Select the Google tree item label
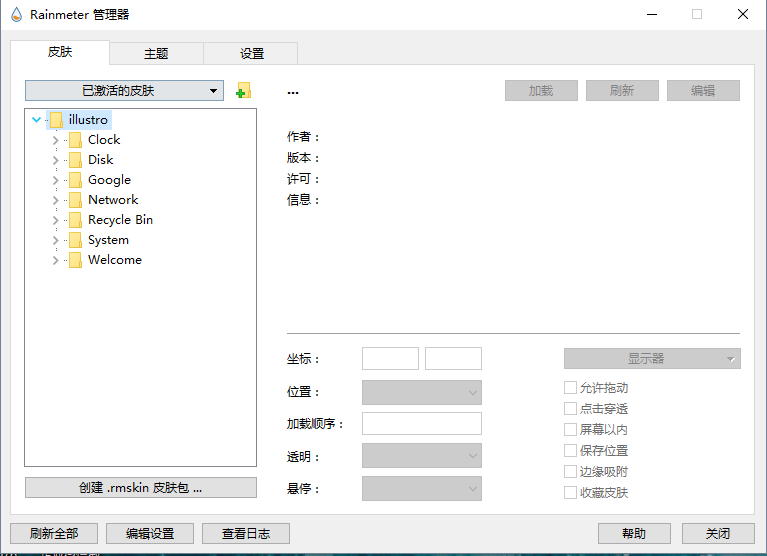This screenshot has width=767, height=556. point(109,180)
